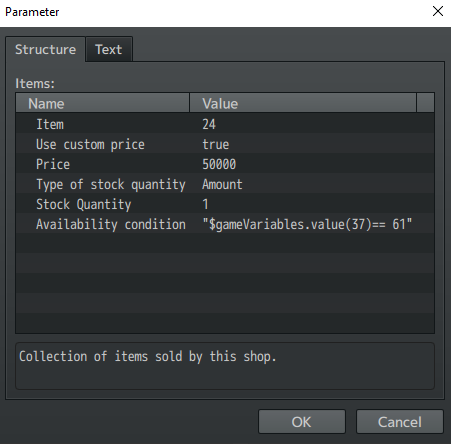Screen dimensions: 451x444
Task: Click the value 24 for Item
Action: click(209, 124)
